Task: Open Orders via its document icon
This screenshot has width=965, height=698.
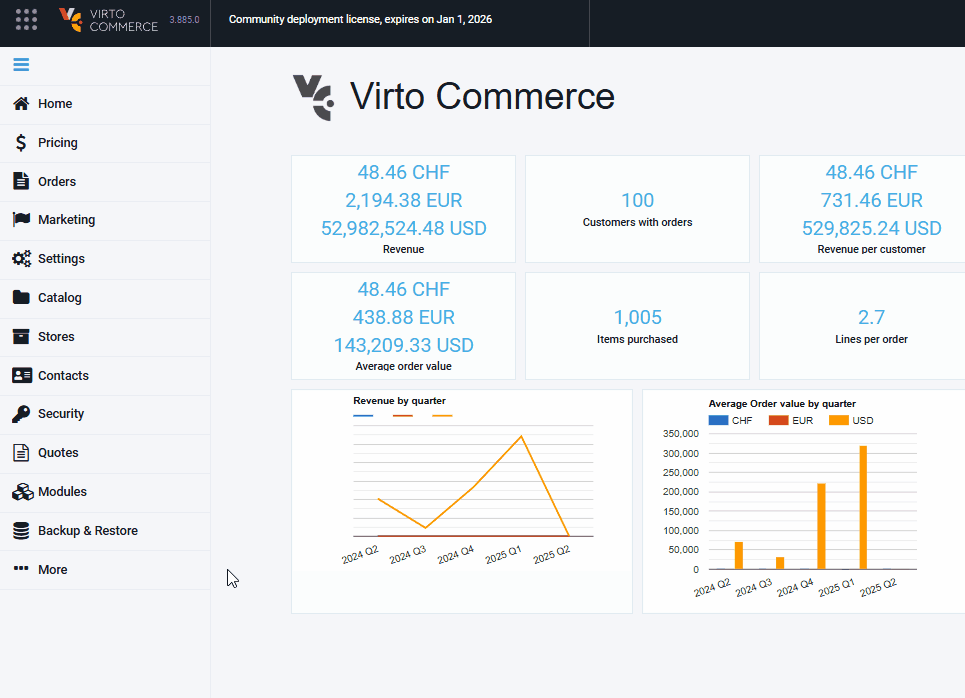Action: (21, 181)
